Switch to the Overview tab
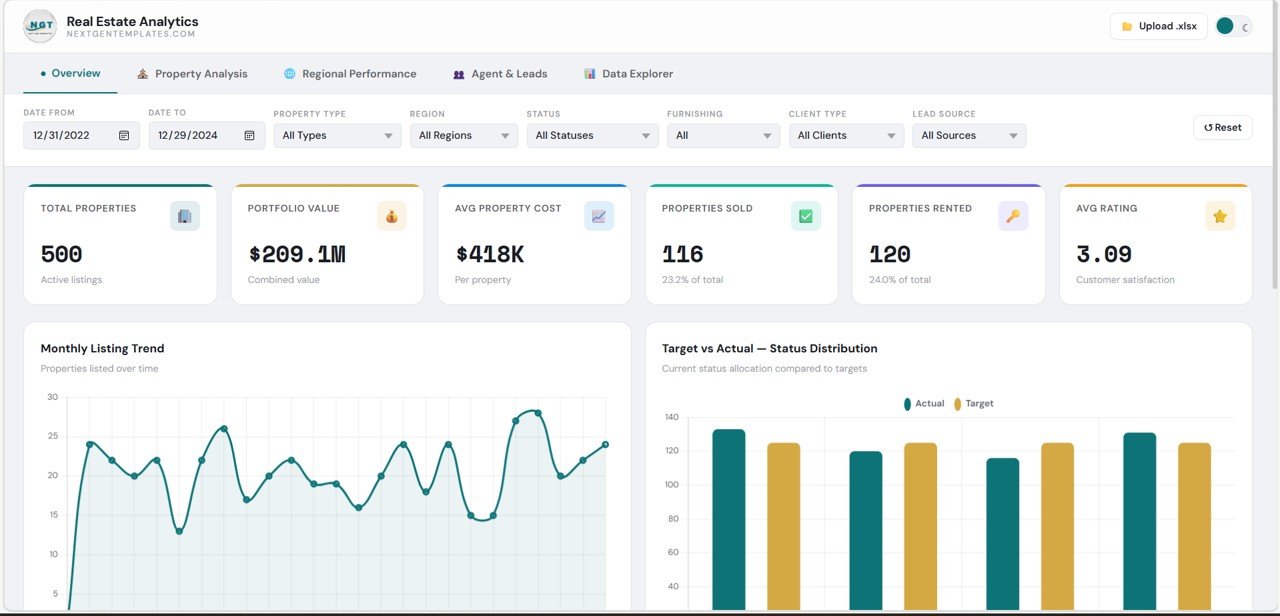 pos(70,72)
